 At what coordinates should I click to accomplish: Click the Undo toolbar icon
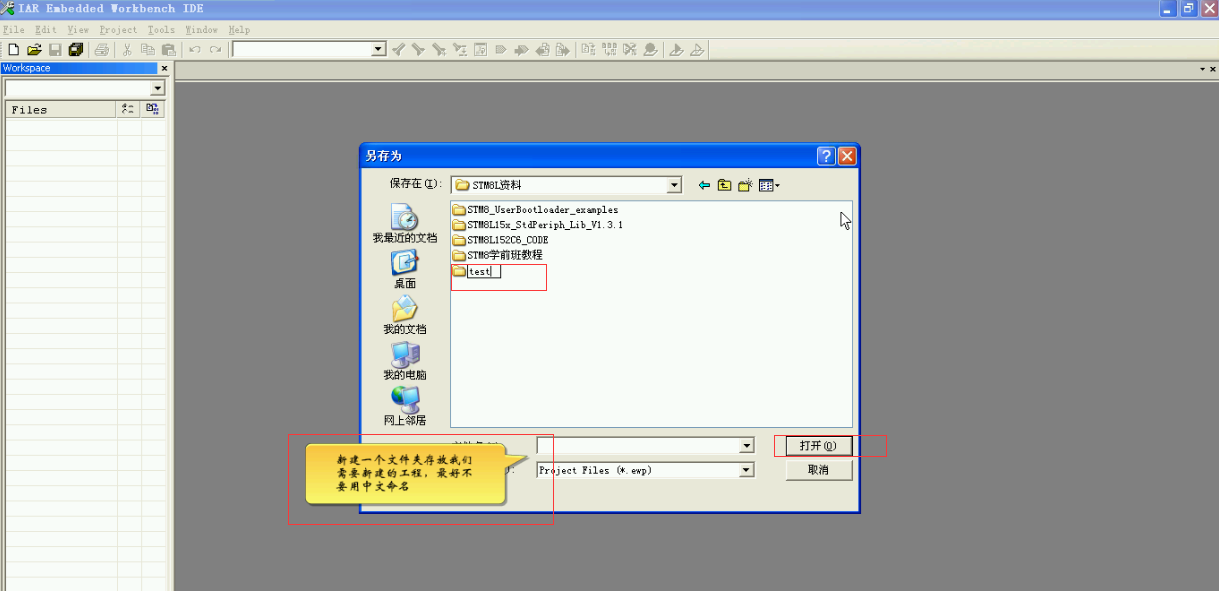(194, 49)
